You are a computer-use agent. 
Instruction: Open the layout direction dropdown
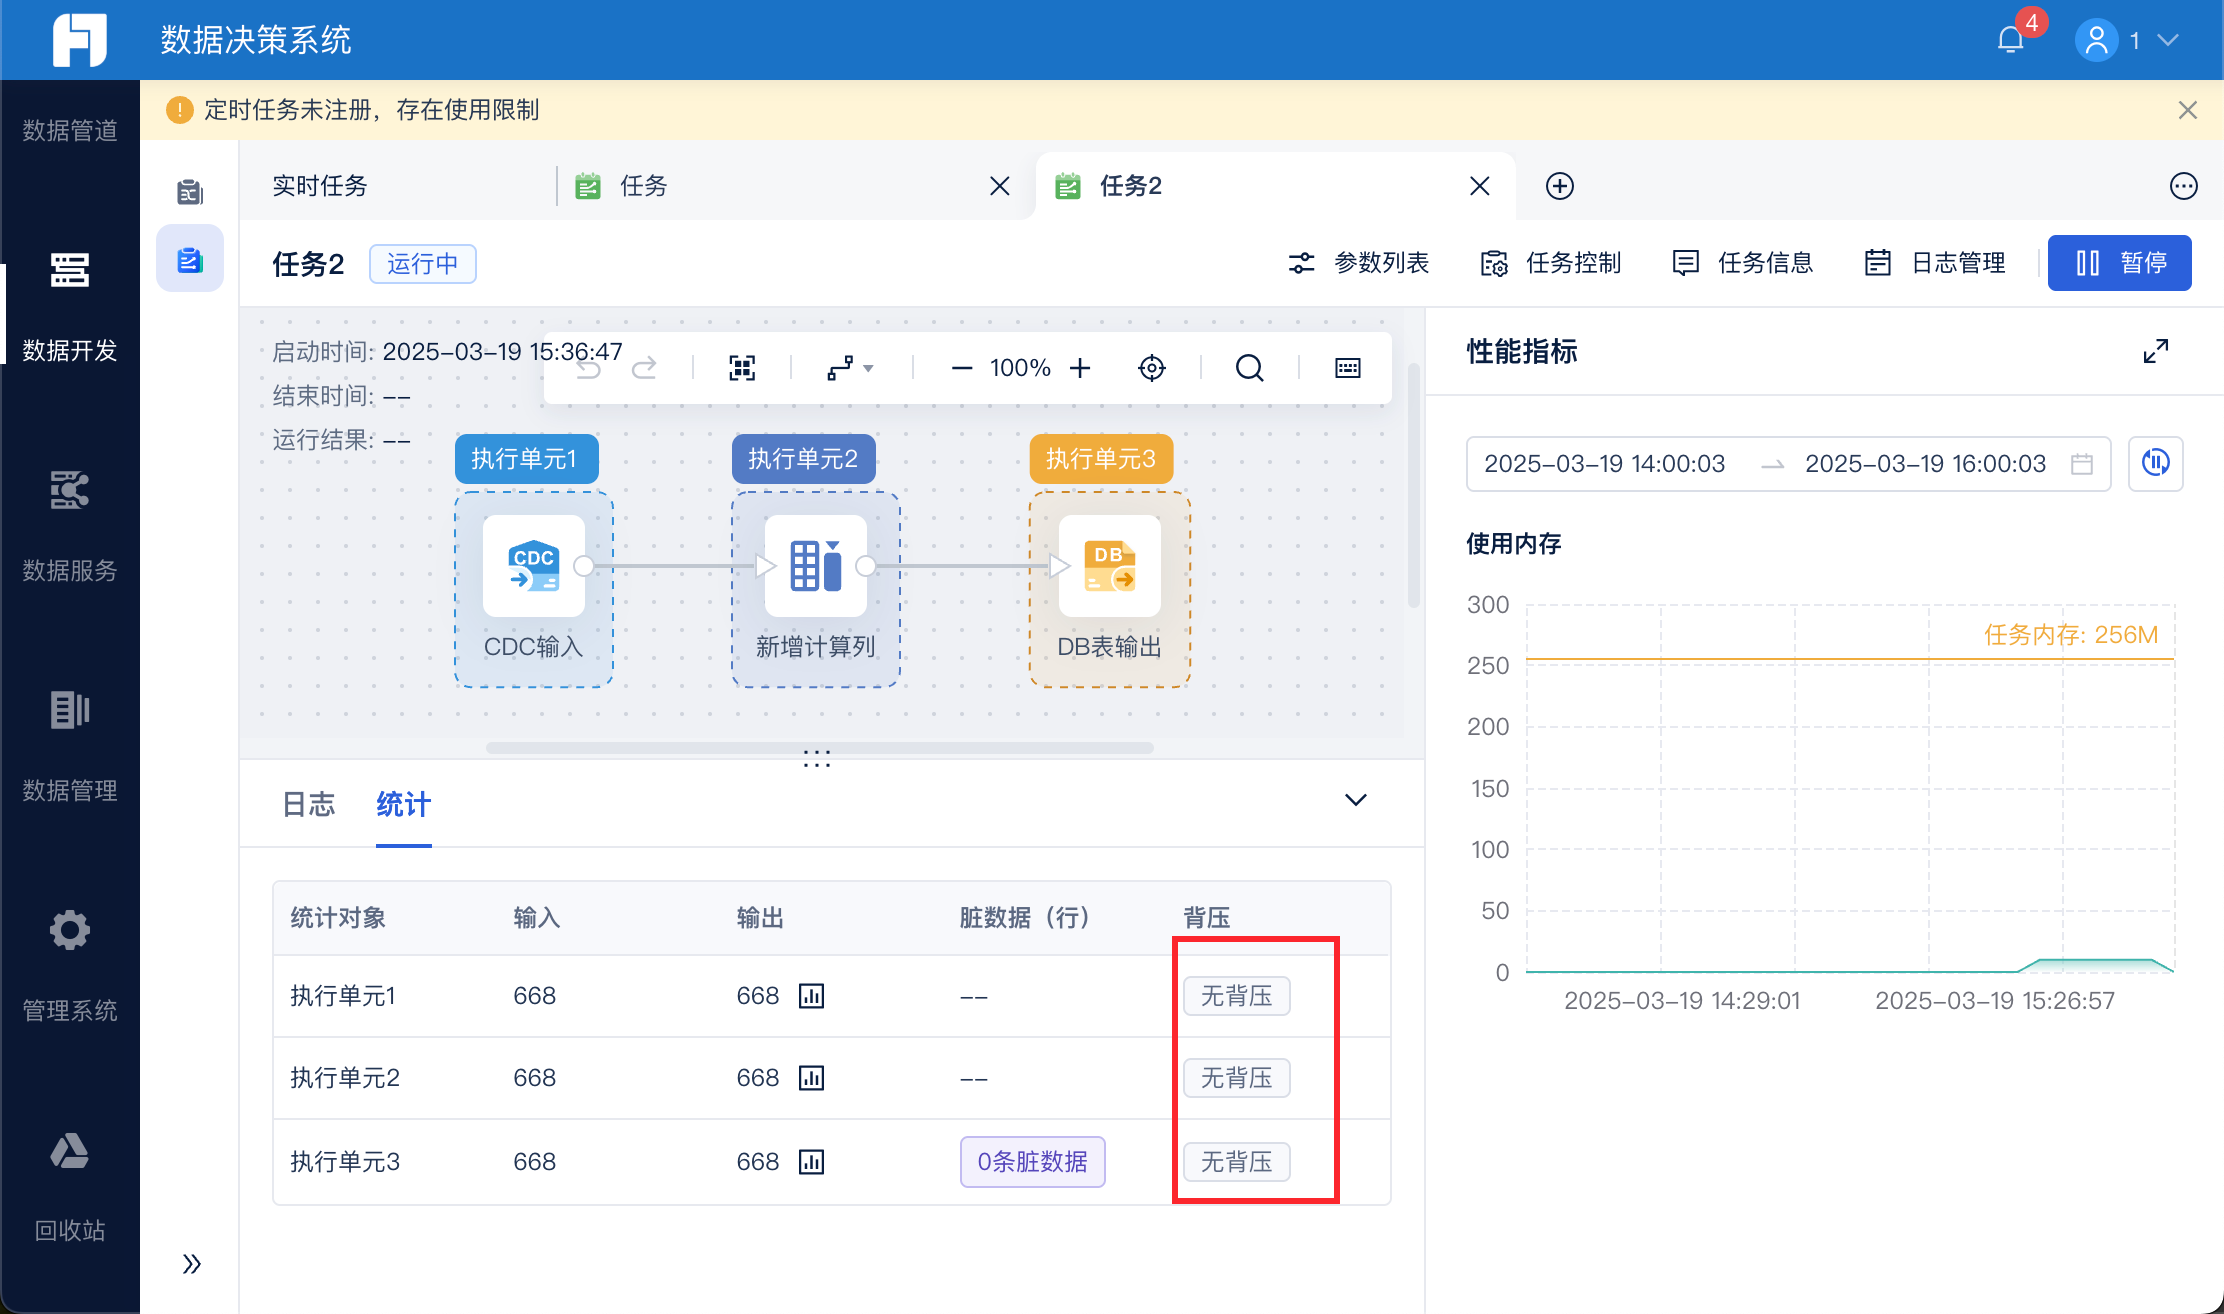pyautogui.click(x=850, y=368)
